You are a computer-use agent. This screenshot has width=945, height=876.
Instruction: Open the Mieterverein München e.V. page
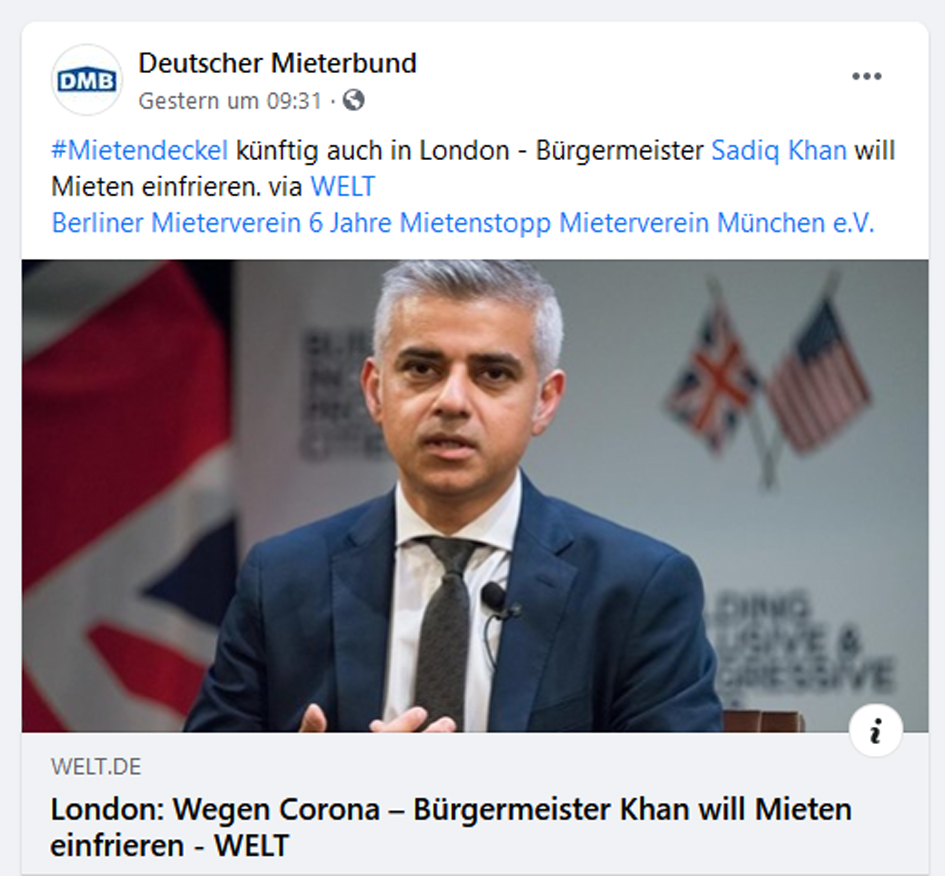(717, 223)
